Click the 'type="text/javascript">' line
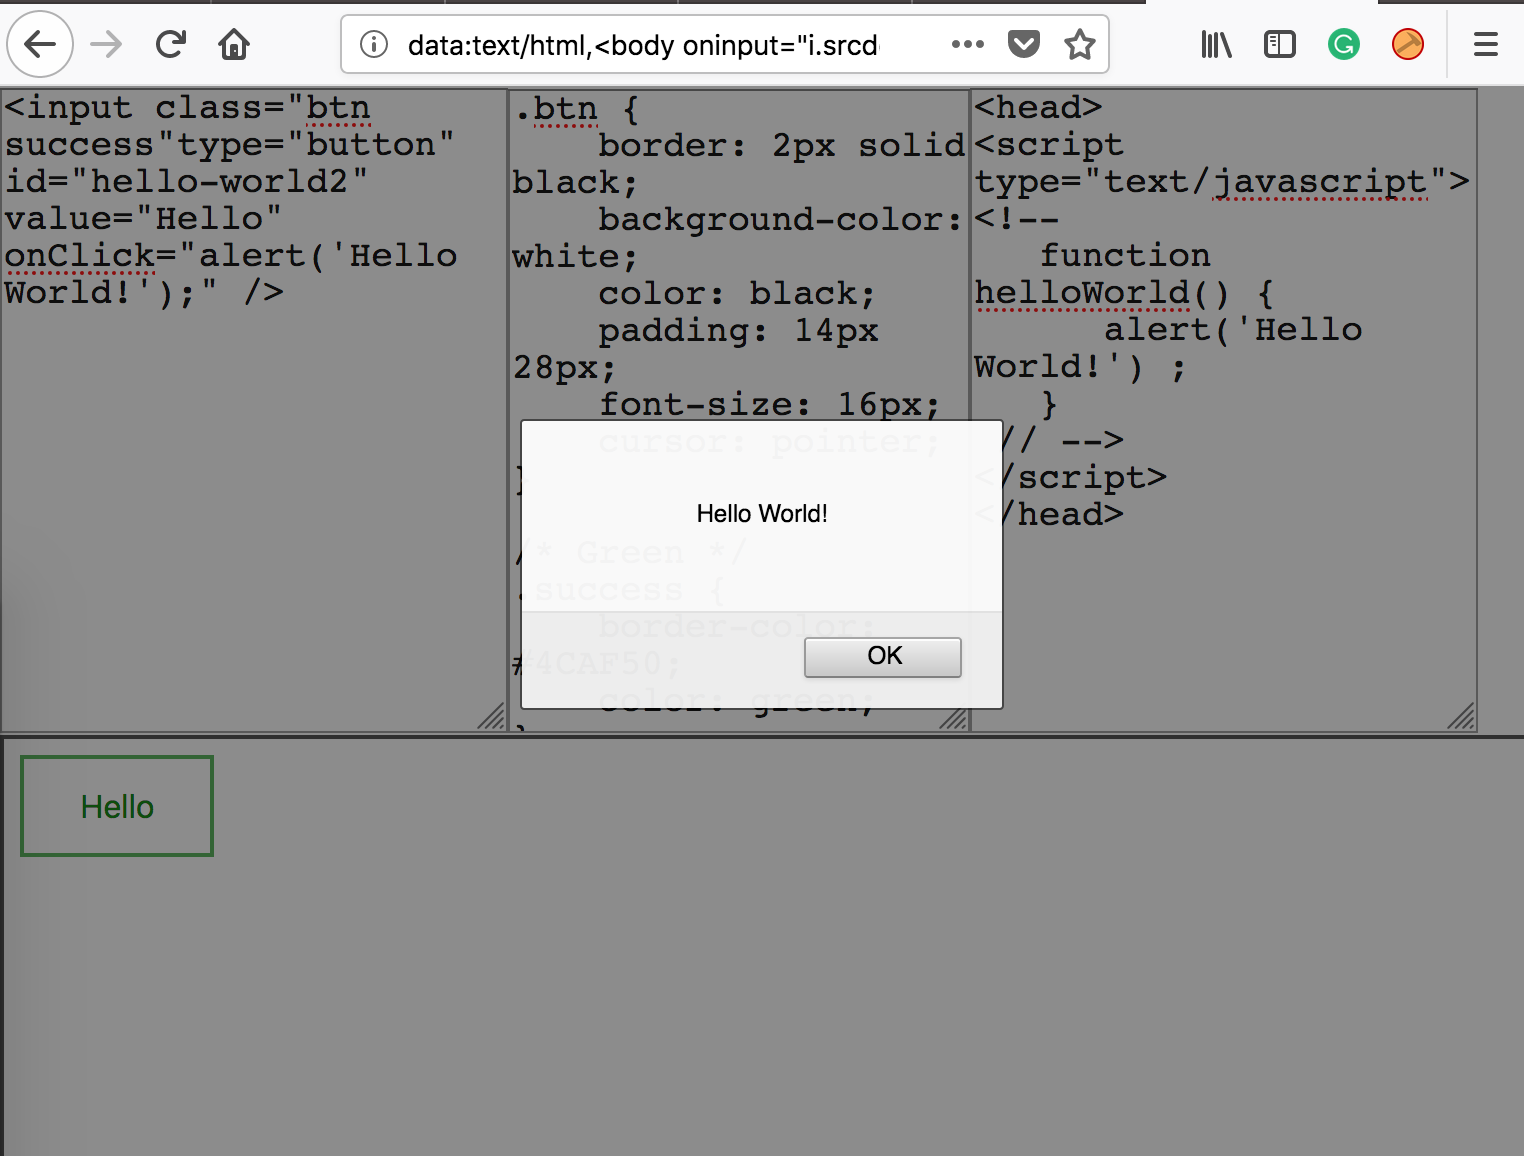 click(1222, 182)
